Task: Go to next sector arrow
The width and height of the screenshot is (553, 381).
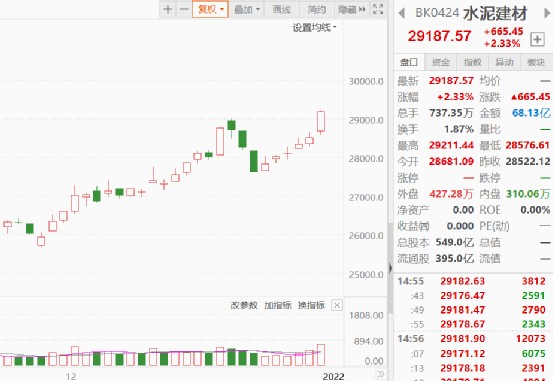Action: (x=547, y=13)
